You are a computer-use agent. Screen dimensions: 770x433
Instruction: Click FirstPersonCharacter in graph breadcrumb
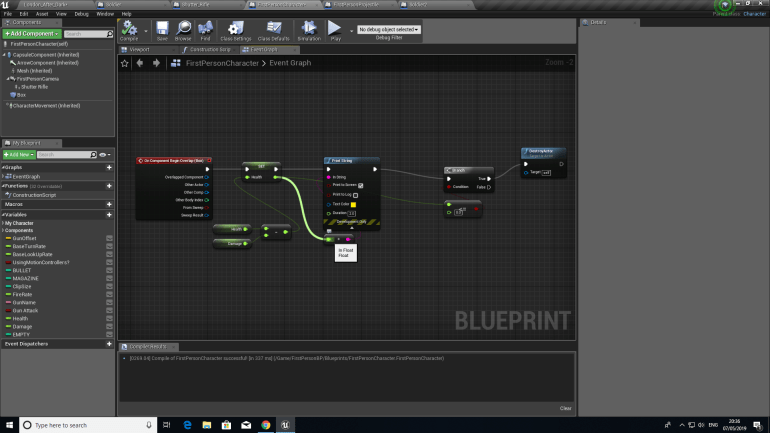coord(222,63)
